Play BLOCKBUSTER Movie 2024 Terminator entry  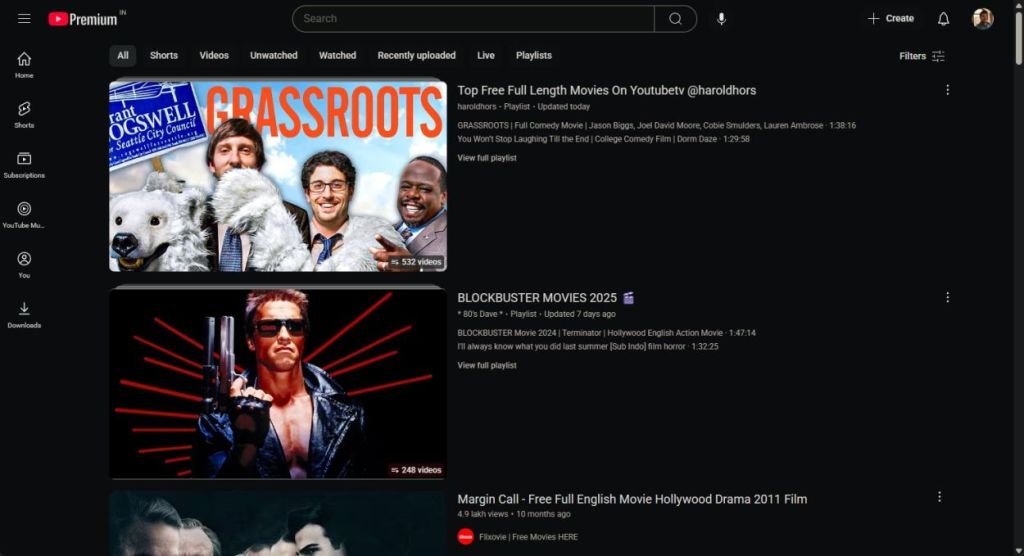[606, 333]
